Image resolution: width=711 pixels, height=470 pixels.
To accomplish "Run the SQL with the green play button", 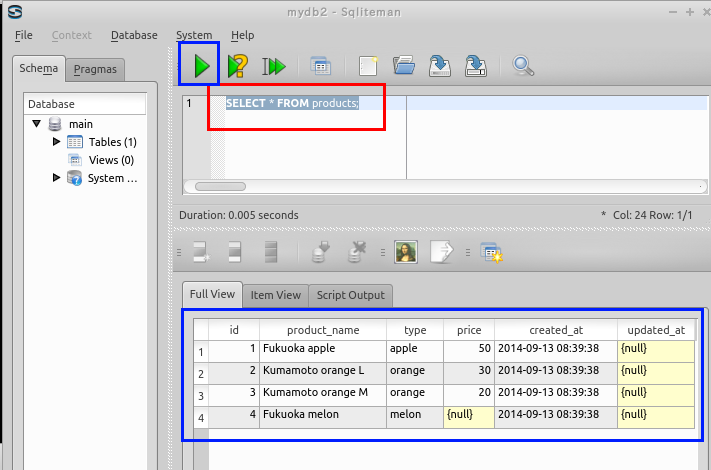I will coord(201,66).
